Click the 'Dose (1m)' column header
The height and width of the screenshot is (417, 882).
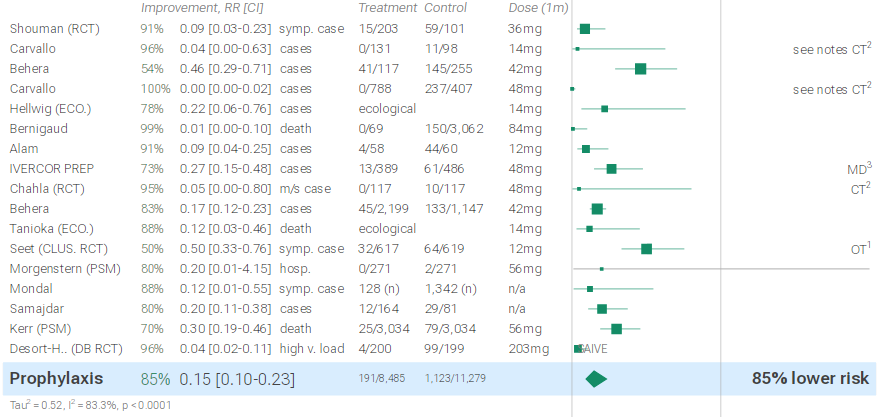click(538, 8)
